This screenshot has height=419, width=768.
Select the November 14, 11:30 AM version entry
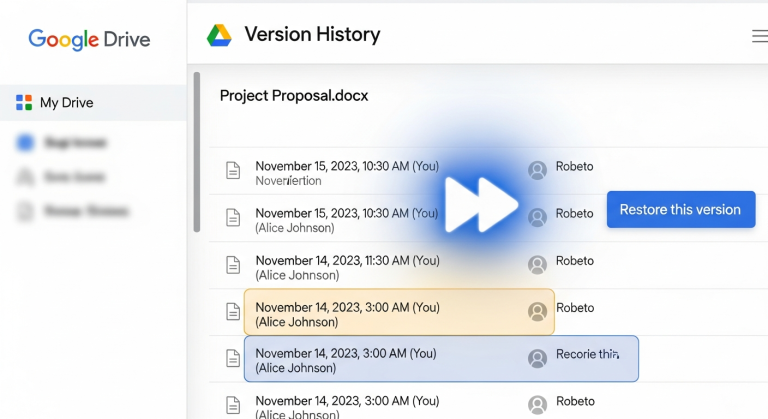(x=347, y=267)
